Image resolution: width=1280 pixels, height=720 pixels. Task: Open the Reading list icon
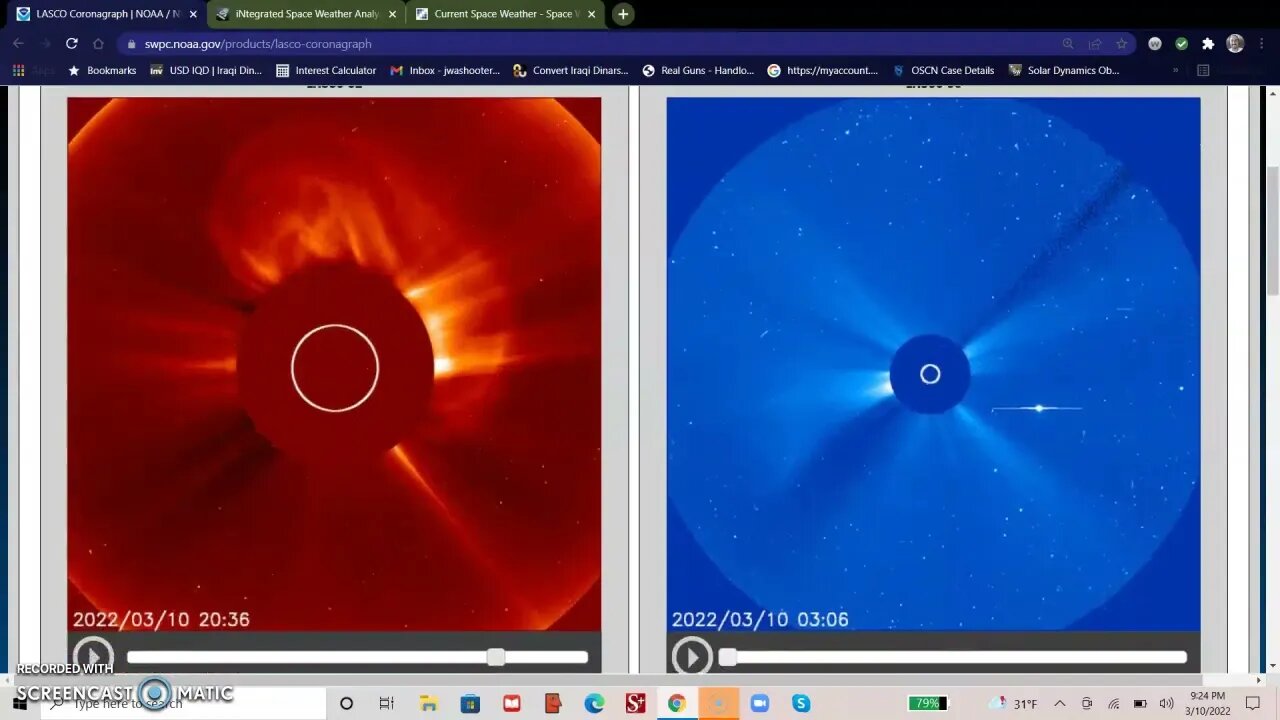click(x=1203, y=71)
